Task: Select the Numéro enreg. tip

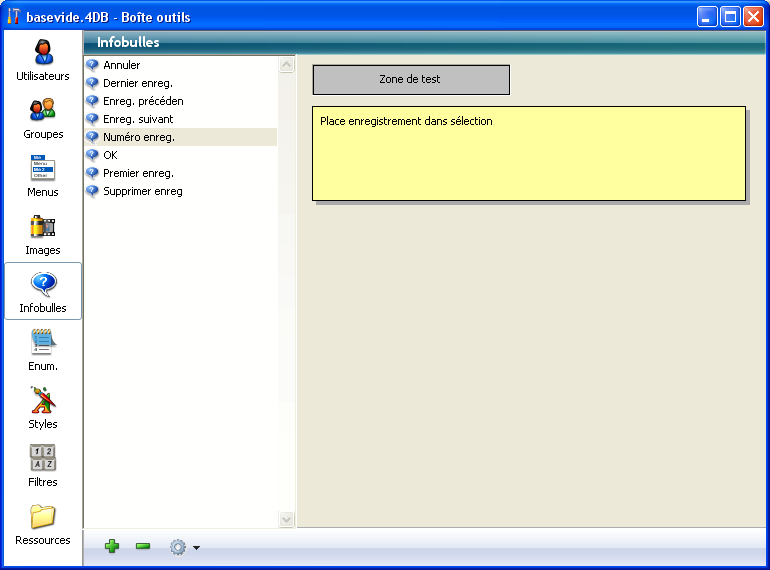Action: tap(181, 137)
